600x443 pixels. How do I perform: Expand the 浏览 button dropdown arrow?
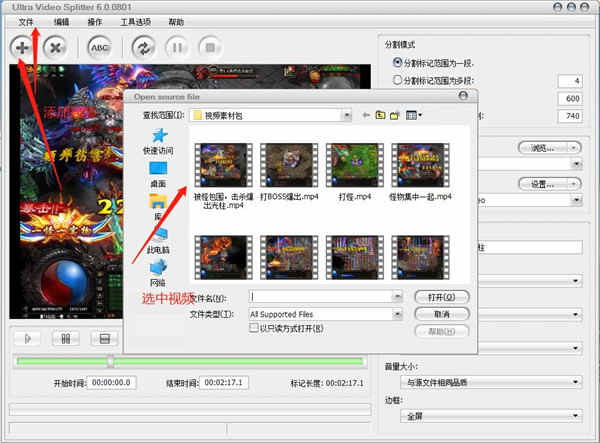coord(574,148)
